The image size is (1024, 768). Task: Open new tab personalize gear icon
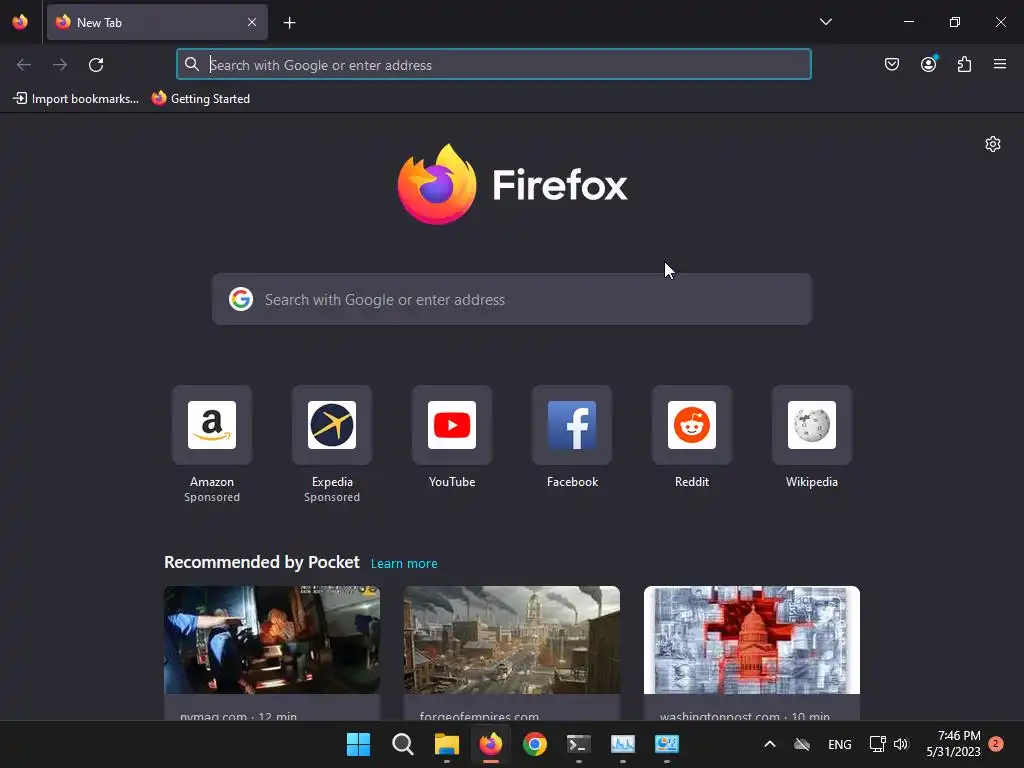point(993,144)
